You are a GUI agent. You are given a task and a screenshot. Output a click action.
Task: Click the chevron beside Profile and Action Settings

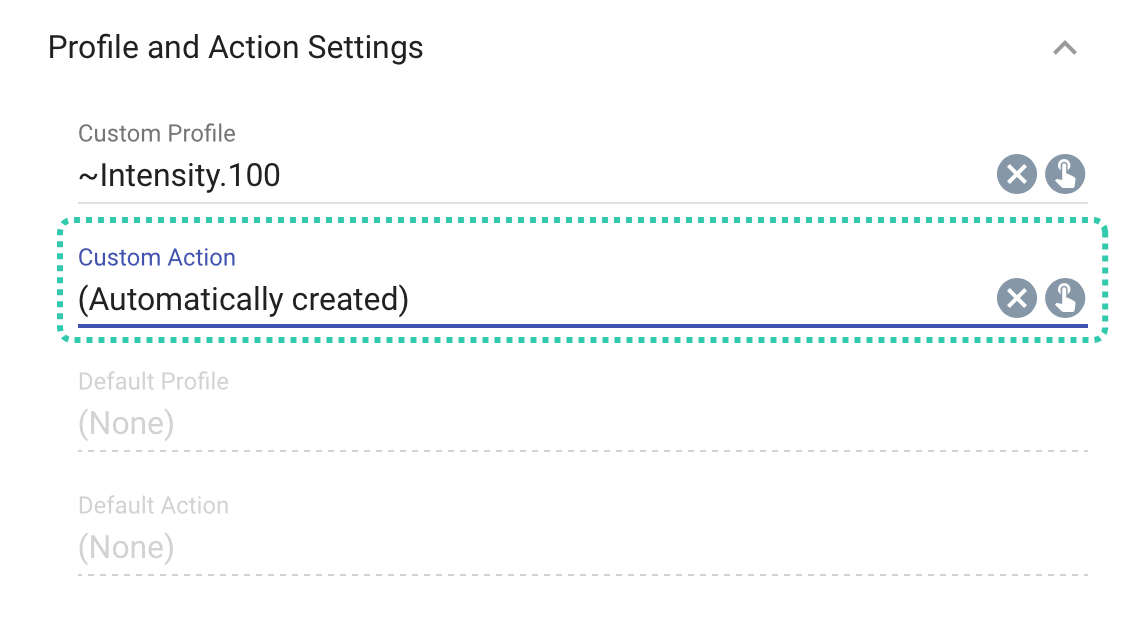tap(1066, 47)
